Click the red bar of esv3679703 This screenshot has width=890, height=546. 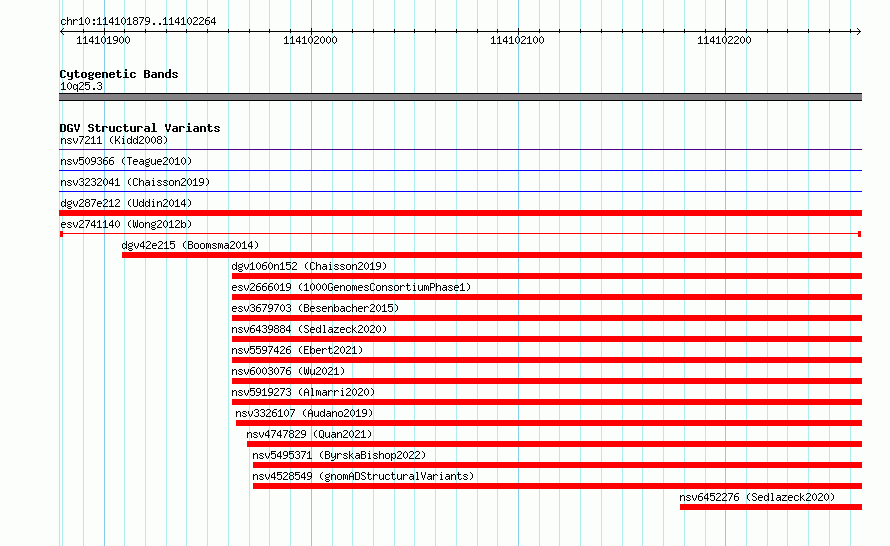pyautogui.click(x=547, y=318)
